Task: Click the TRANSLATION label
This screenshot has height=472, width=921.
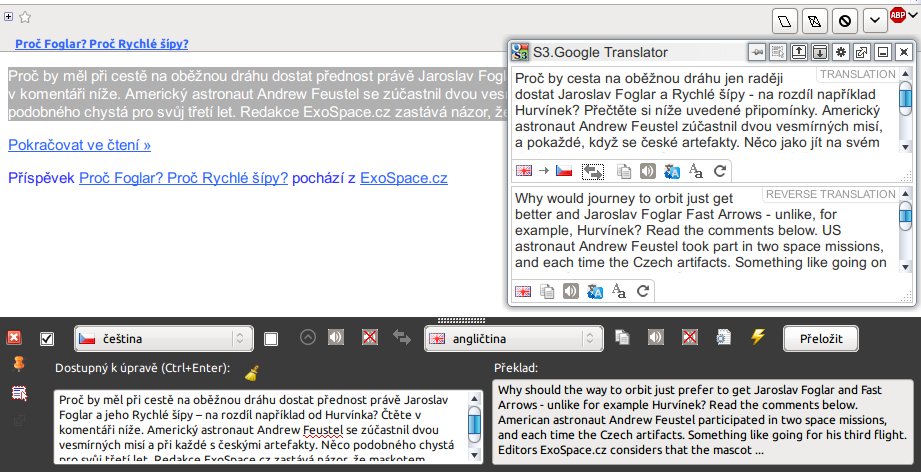Action: (858, 75)
